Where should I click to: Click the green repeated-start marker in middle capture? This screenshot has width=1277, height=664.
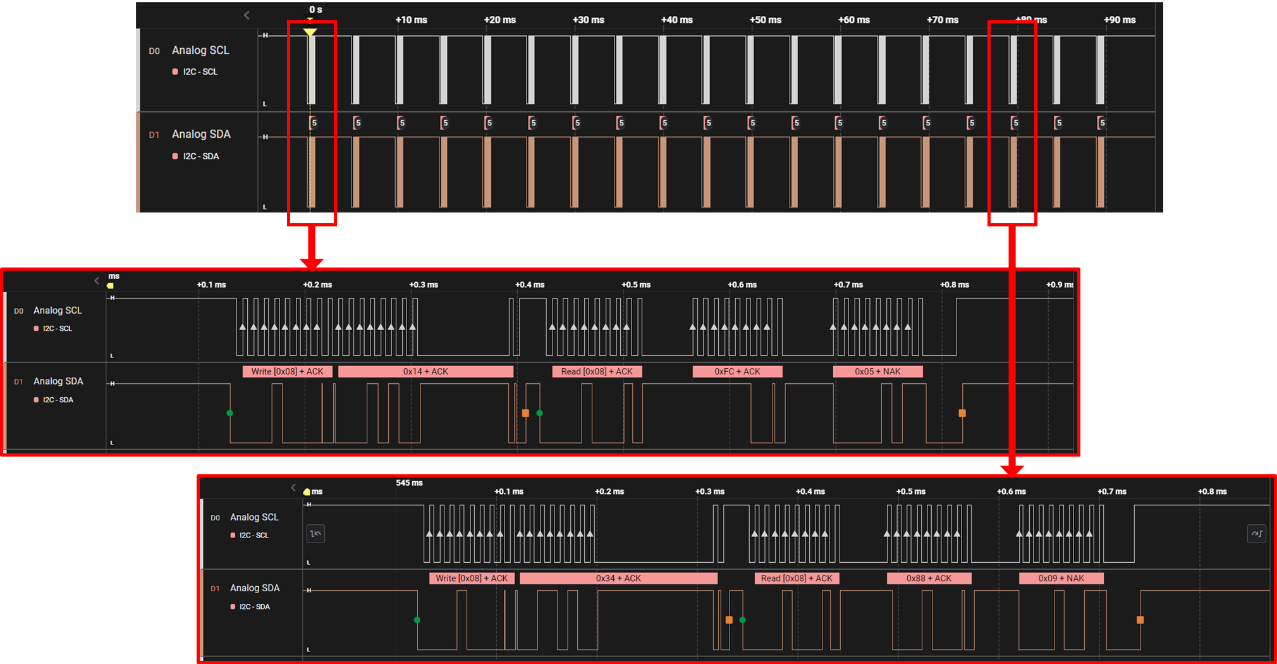[540, 412]
